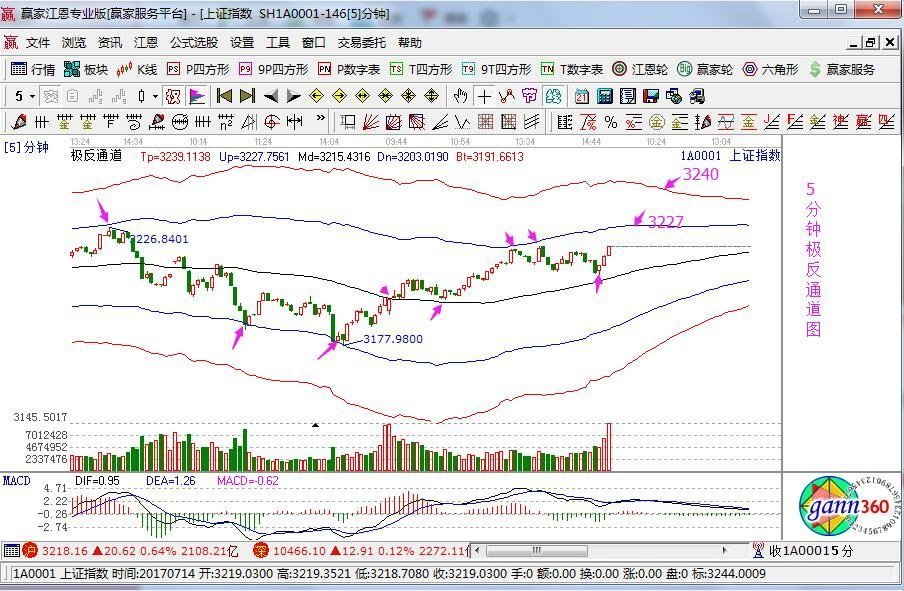This screenshot has width=904, height=591.
Task: Select the F angle line tool
Action: click(x=794, y=122)
